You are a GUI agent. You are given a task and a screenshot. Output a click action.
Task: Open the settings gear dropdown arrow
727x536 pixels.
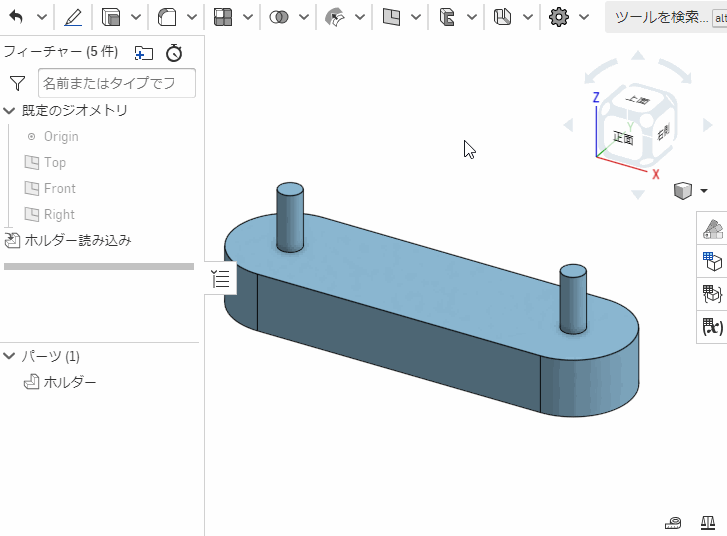[x=586, y=17]
